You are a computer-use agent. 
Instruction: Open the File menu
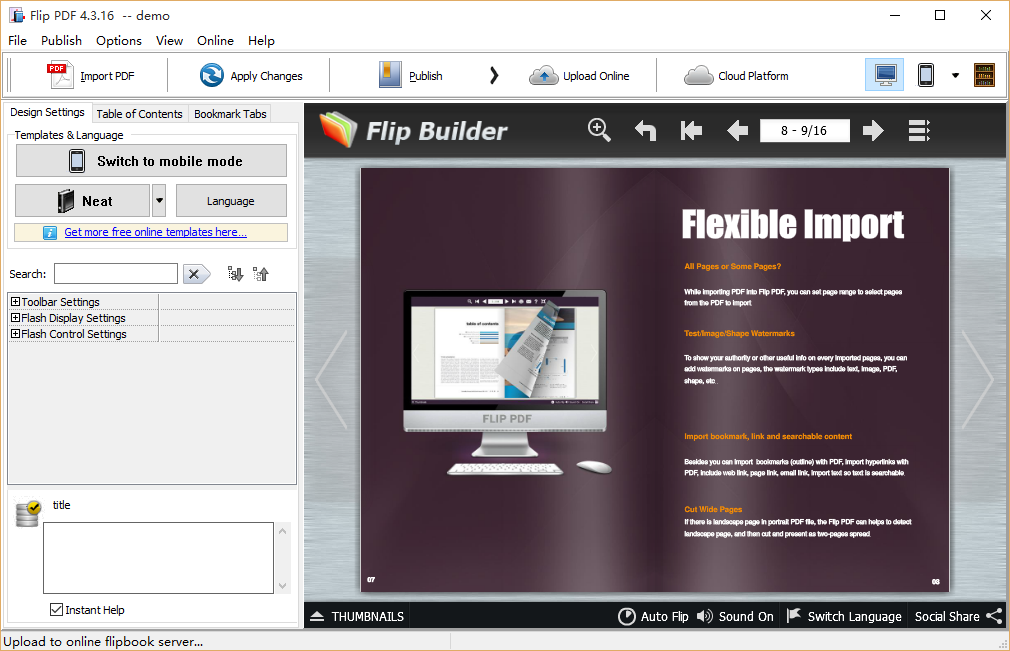[x=17, y=41]
